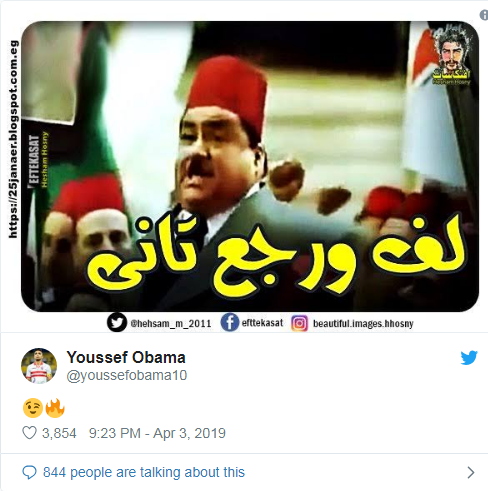Open the Youssef Obama display name
Image resolution: width=488 pixels, height=491 pixels.
click(x=126, y=357)
